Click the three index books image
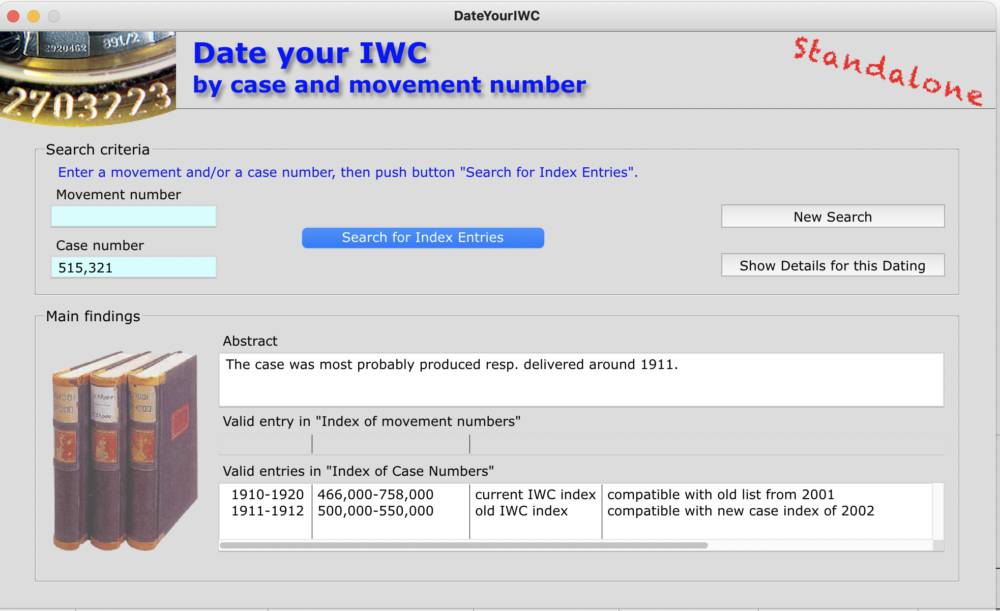Image resolution: width=1000 pixels, height=611 pixels. click(x=125, y=450)
